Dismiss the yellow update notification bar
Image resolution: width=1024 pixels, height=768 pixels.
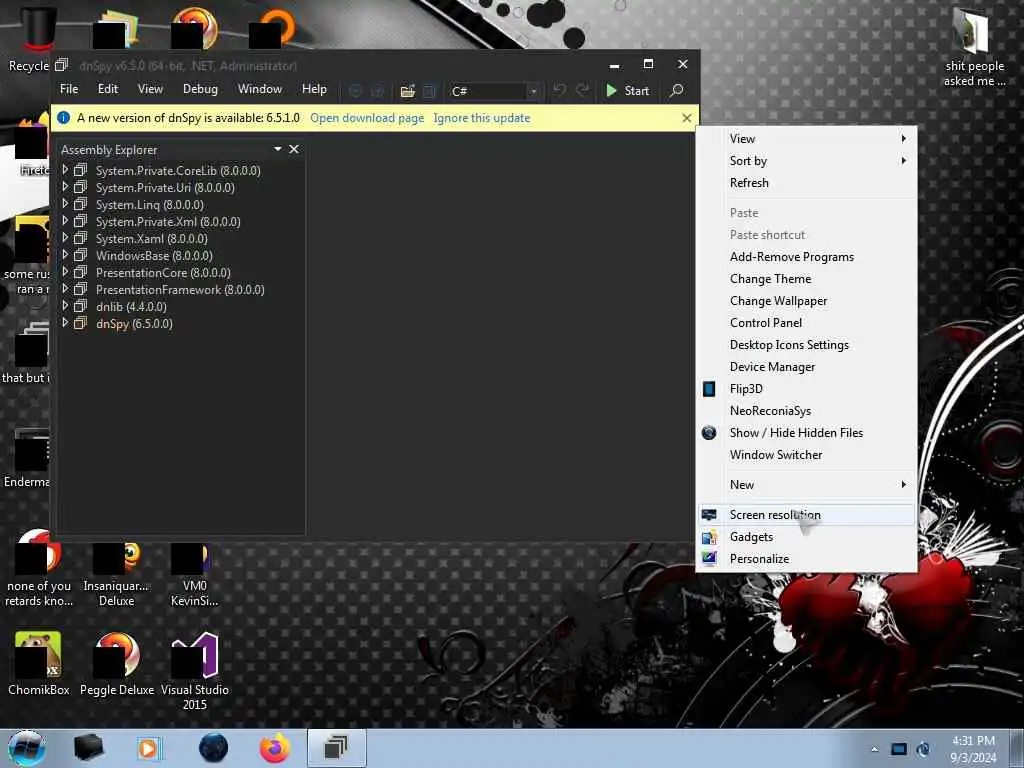point(686,118)
